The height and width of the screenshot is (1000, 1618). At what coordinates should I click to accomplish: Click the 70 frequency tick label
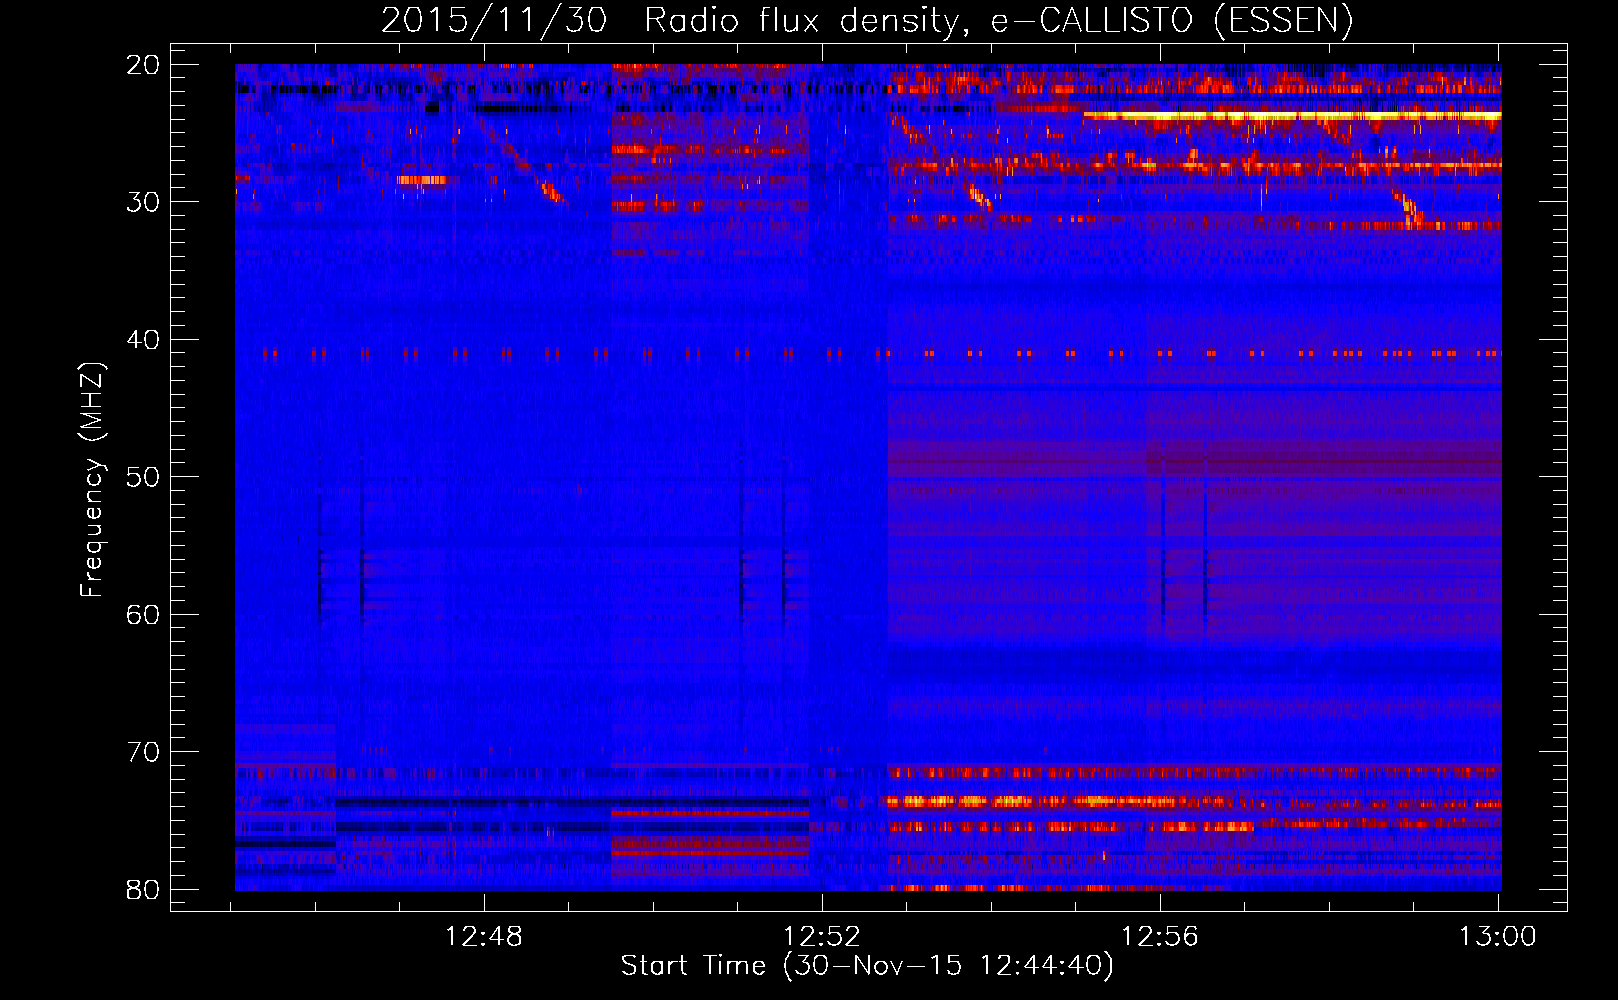144,752
